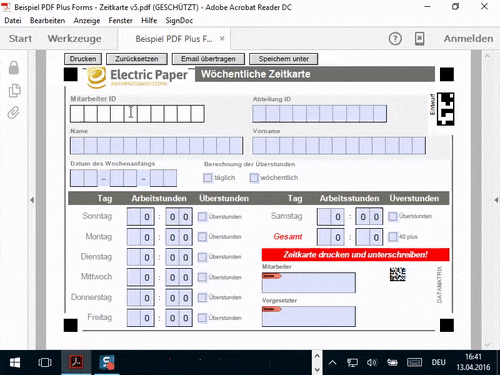Open the volume speaker tray icon
The width and height of the screenshot is (500, 375).
point(372,362)
